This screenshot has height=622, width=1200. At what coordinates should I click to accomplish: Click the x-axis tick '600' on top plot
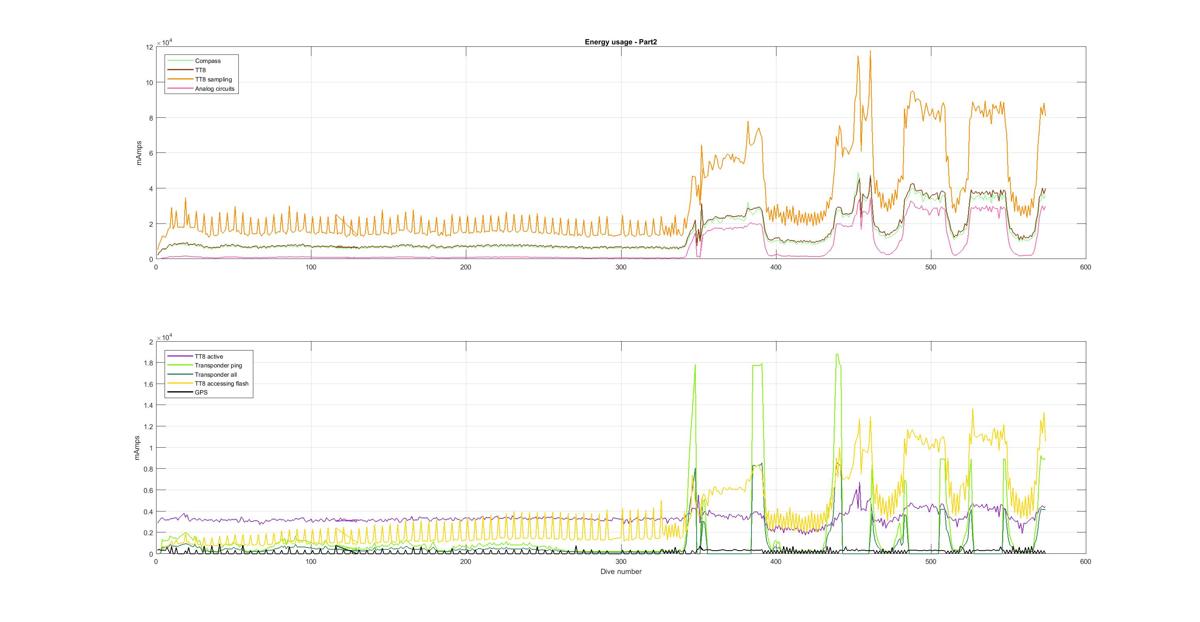1085,267
